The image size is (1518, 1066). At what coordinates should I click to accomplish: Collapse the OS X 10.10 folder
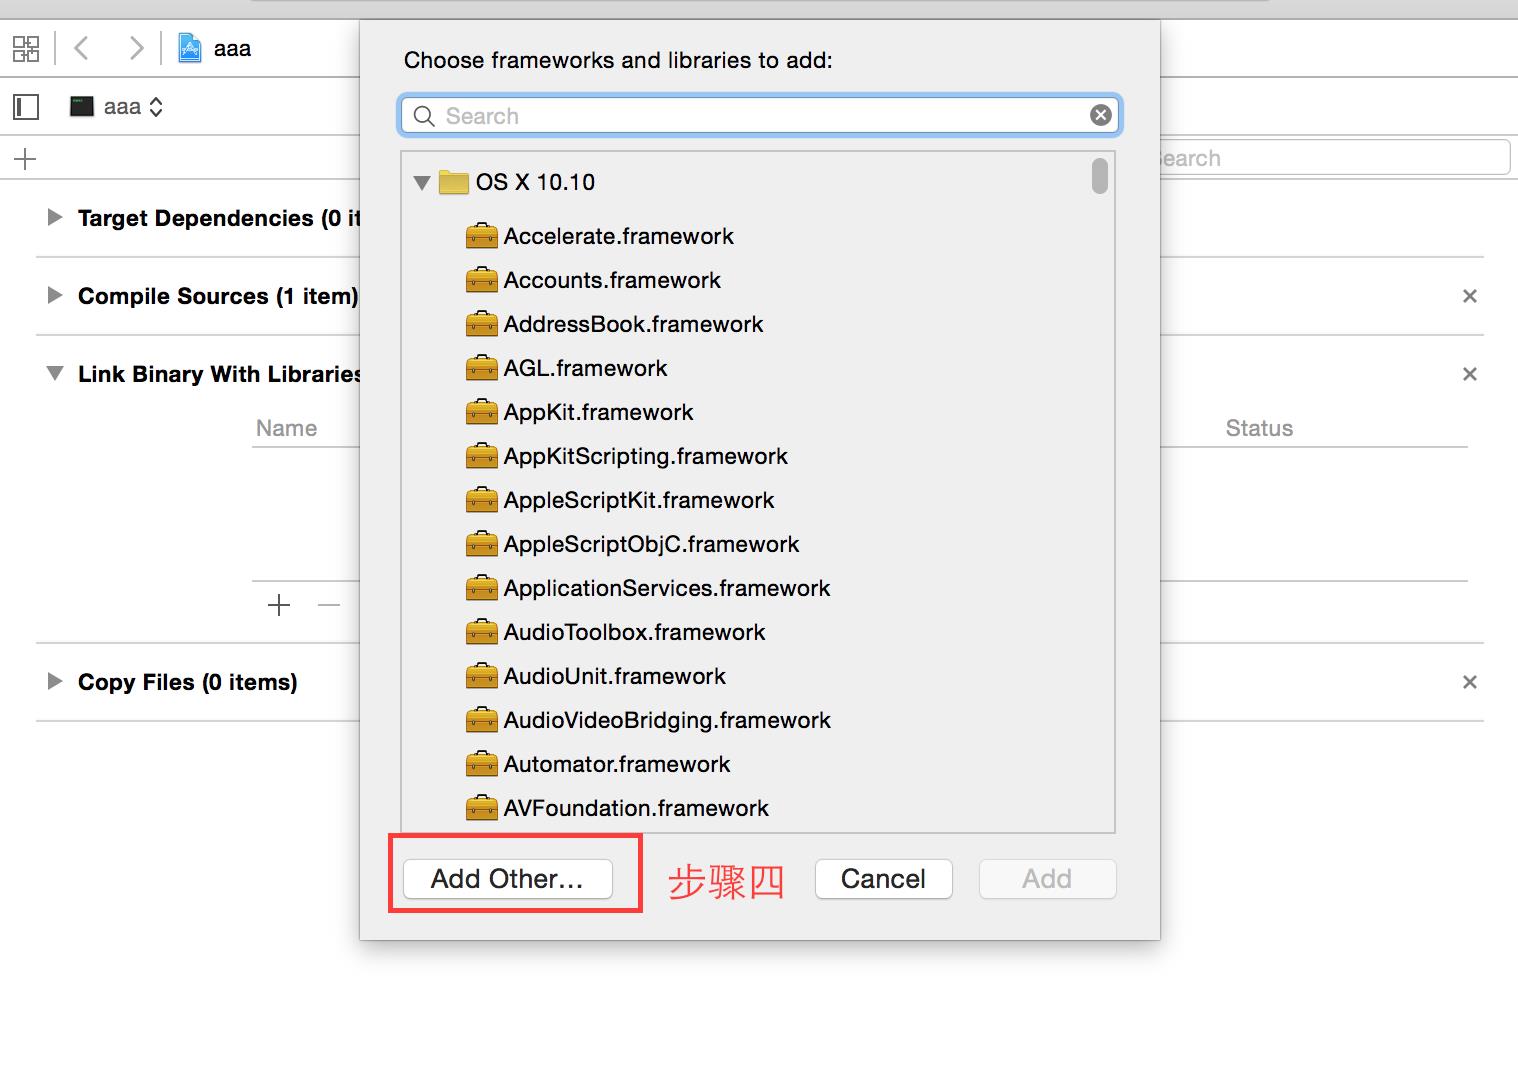pos(422,183)
